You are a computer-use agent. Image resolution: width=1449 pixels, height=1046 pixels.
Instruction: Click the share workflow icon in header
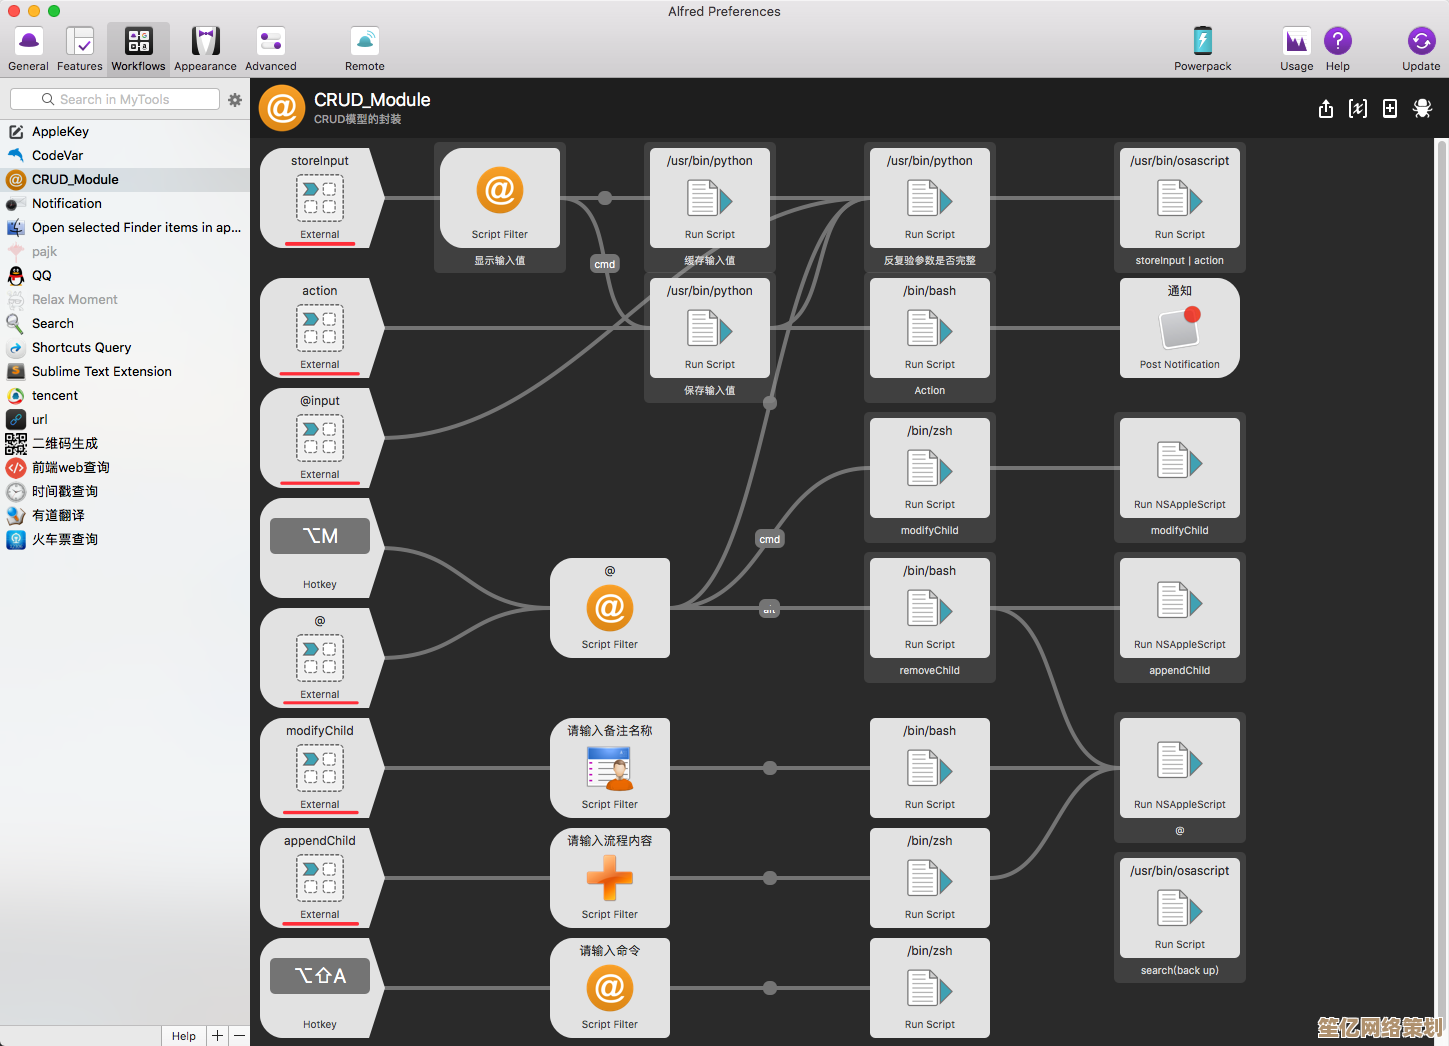1325,108
